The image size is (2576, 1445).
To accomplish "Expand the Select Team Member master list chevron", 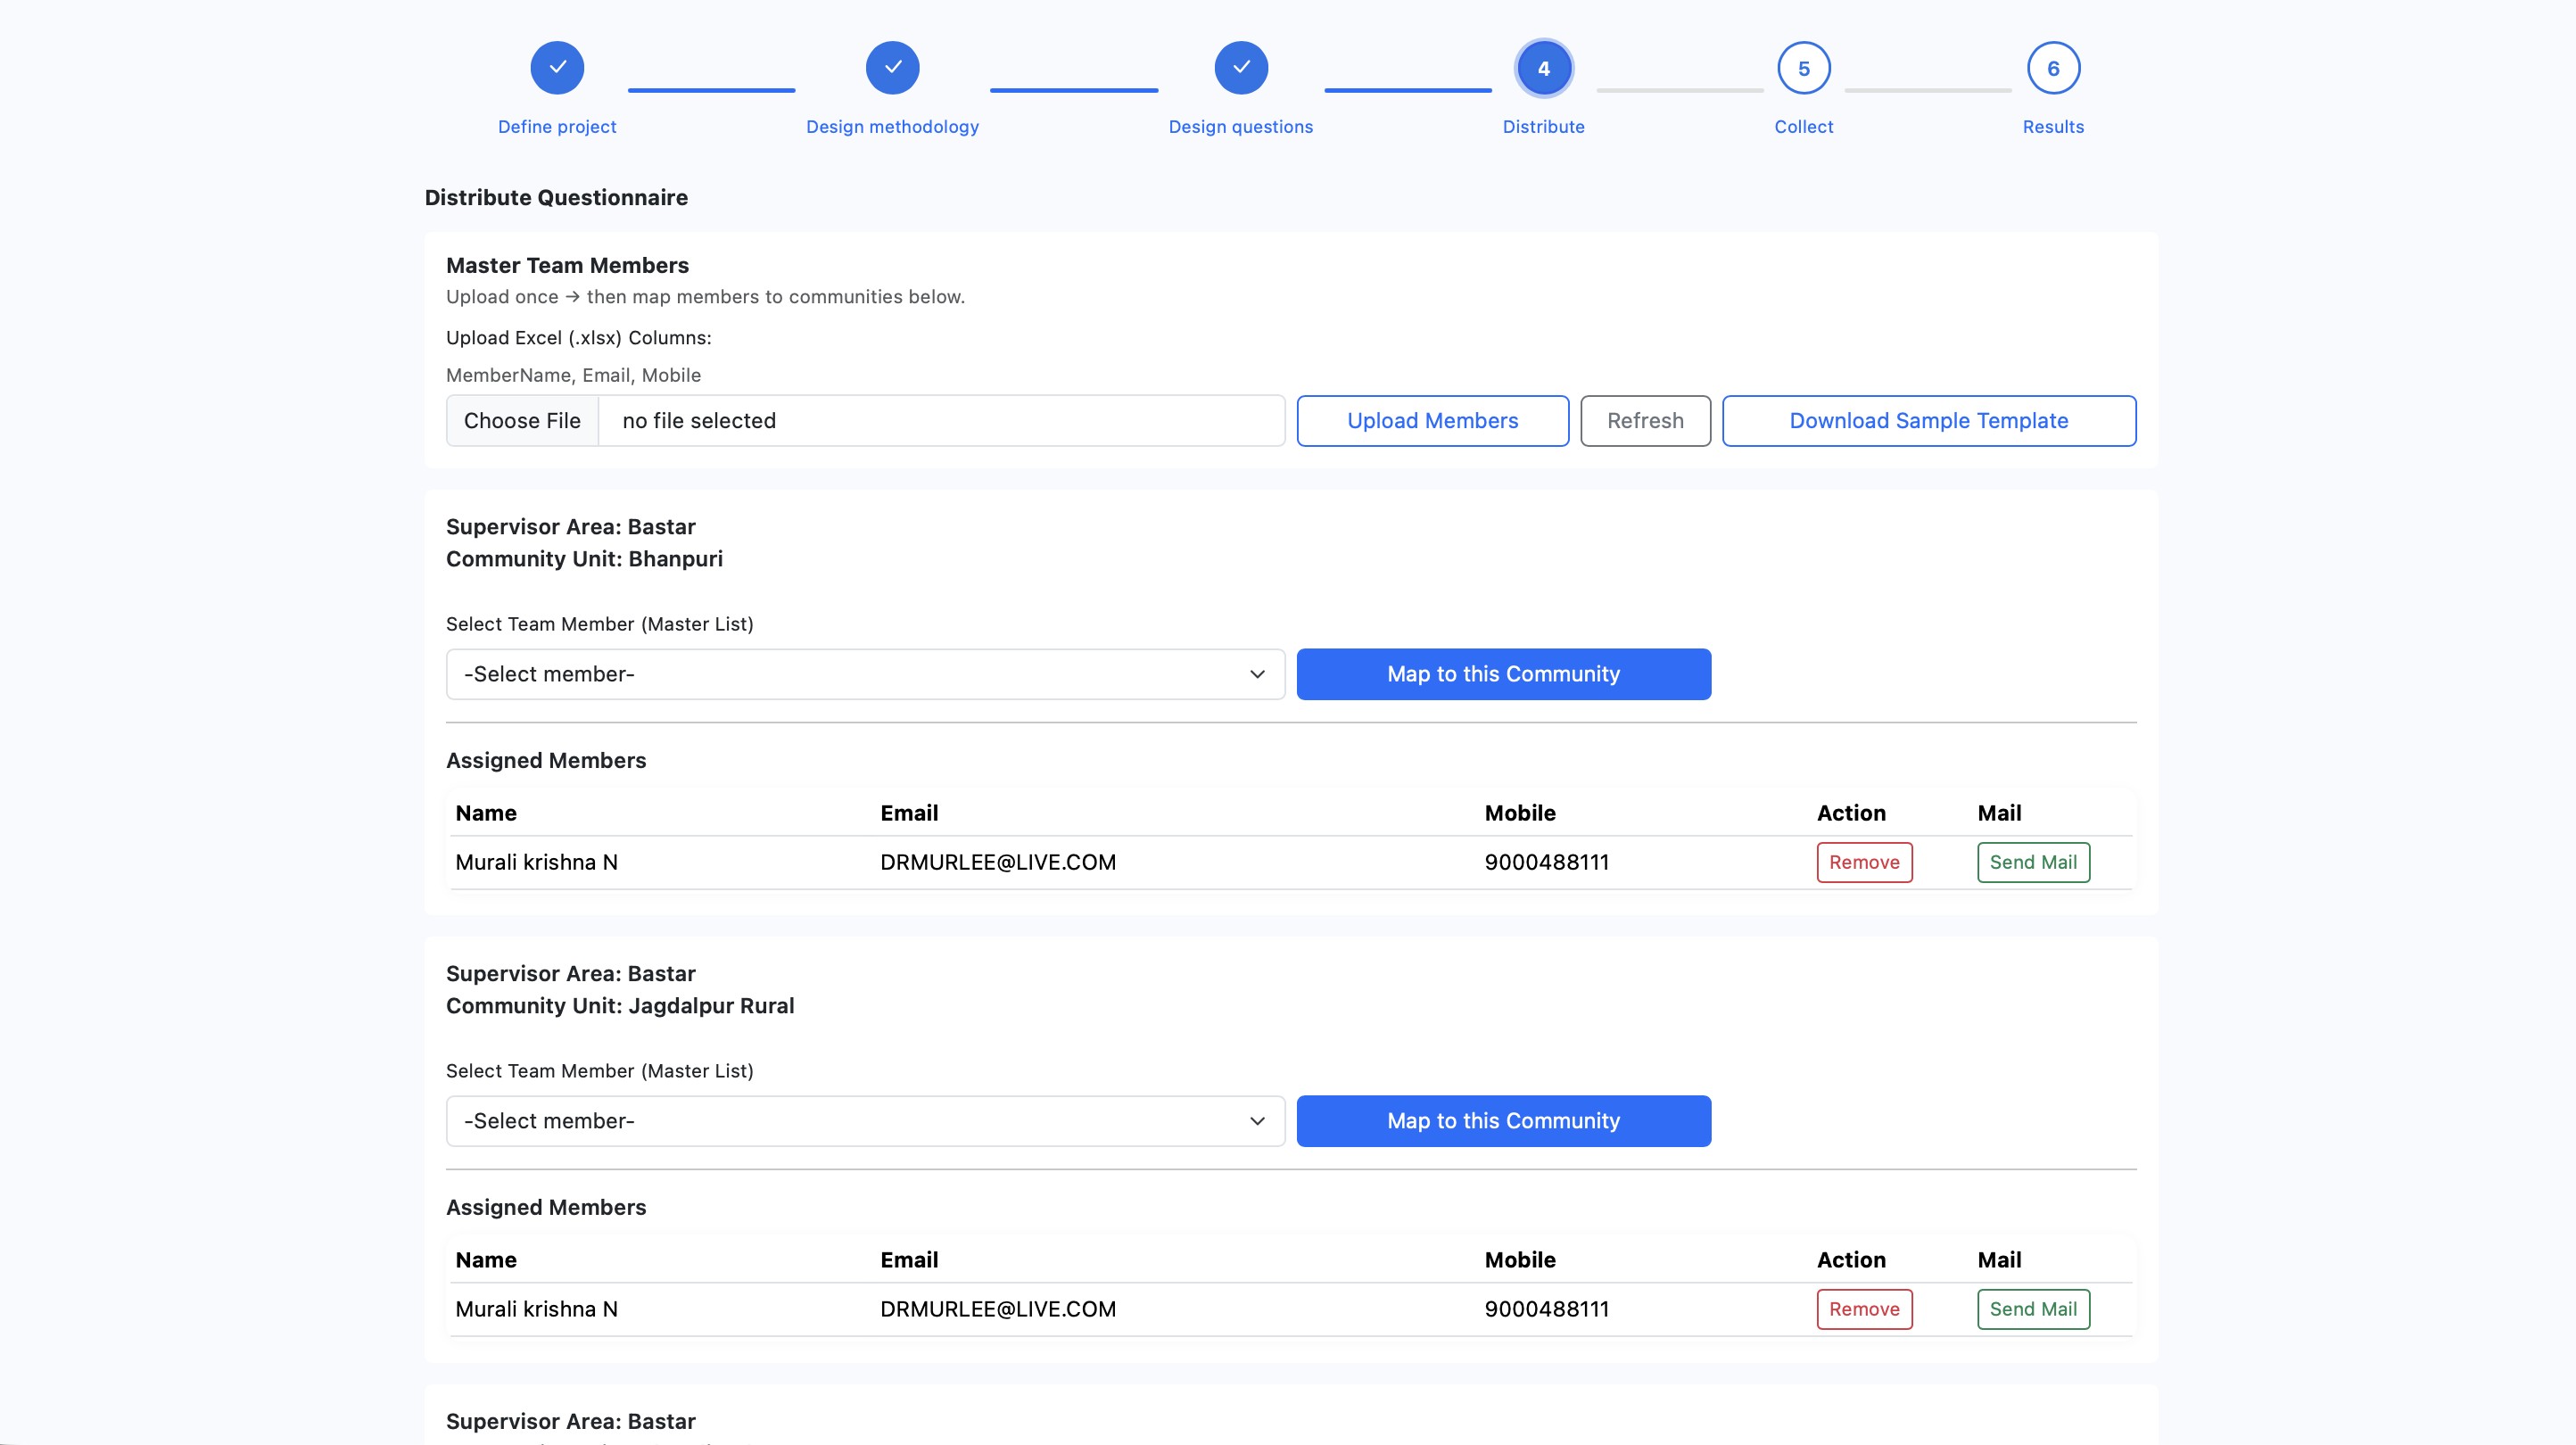I will [x=1257, y=674].
